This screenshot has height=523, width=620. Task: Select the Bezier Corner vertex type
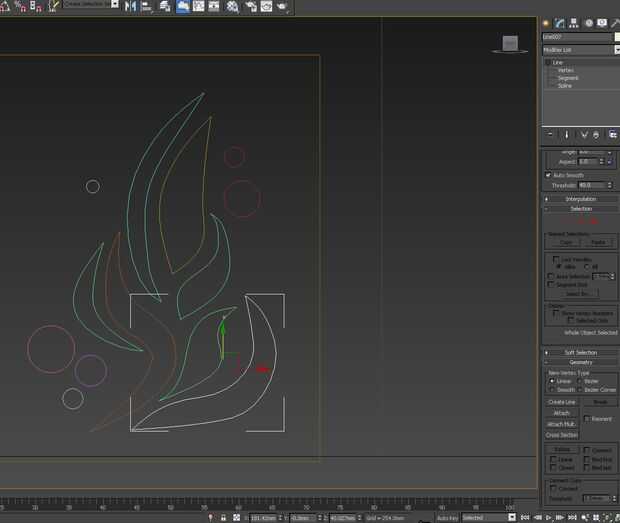[581, 389]
